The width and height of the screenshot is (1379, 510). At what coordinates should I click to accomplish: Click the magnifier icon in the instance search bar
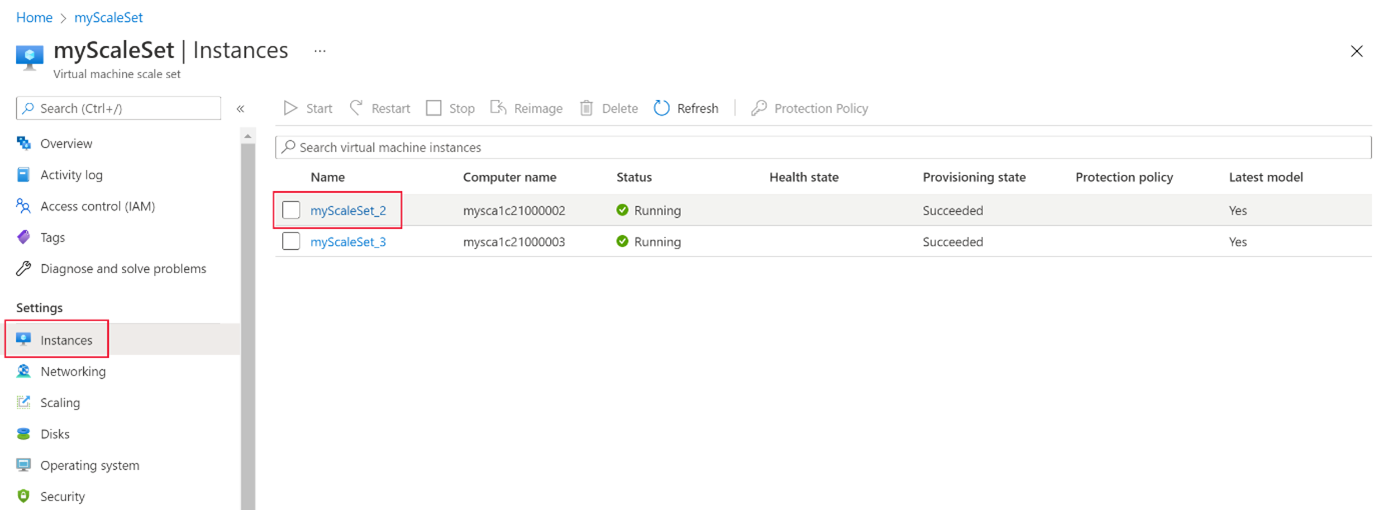pos(289,147)
